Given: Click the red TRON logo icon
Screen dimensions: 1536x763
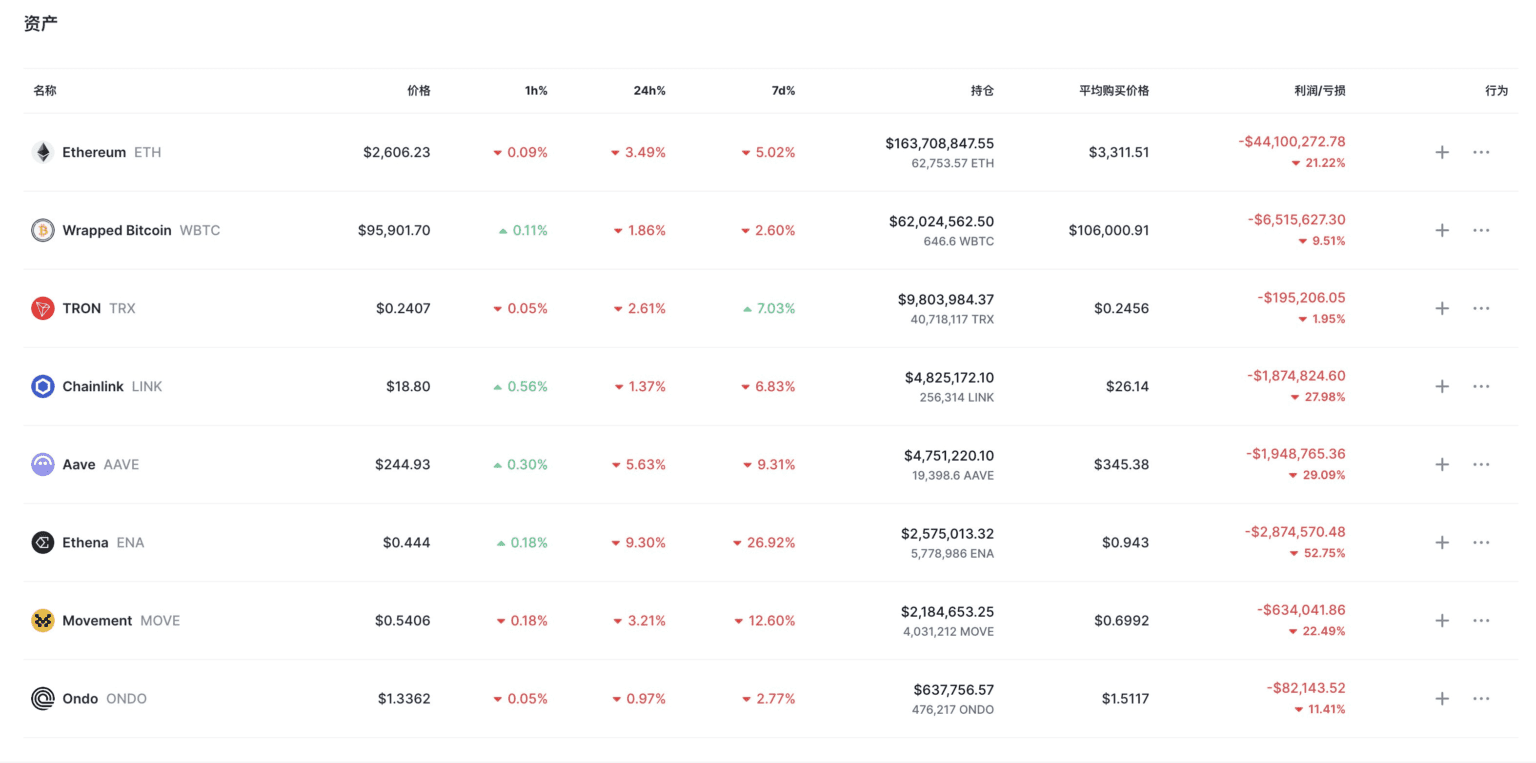Looking at the screenshot, I should coord(42,308).
